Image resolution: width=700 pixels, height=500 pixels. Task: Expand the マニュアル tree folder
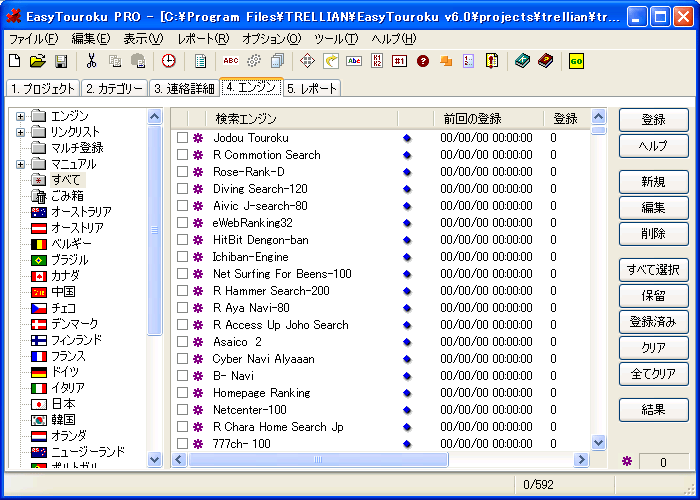(20, 164)
